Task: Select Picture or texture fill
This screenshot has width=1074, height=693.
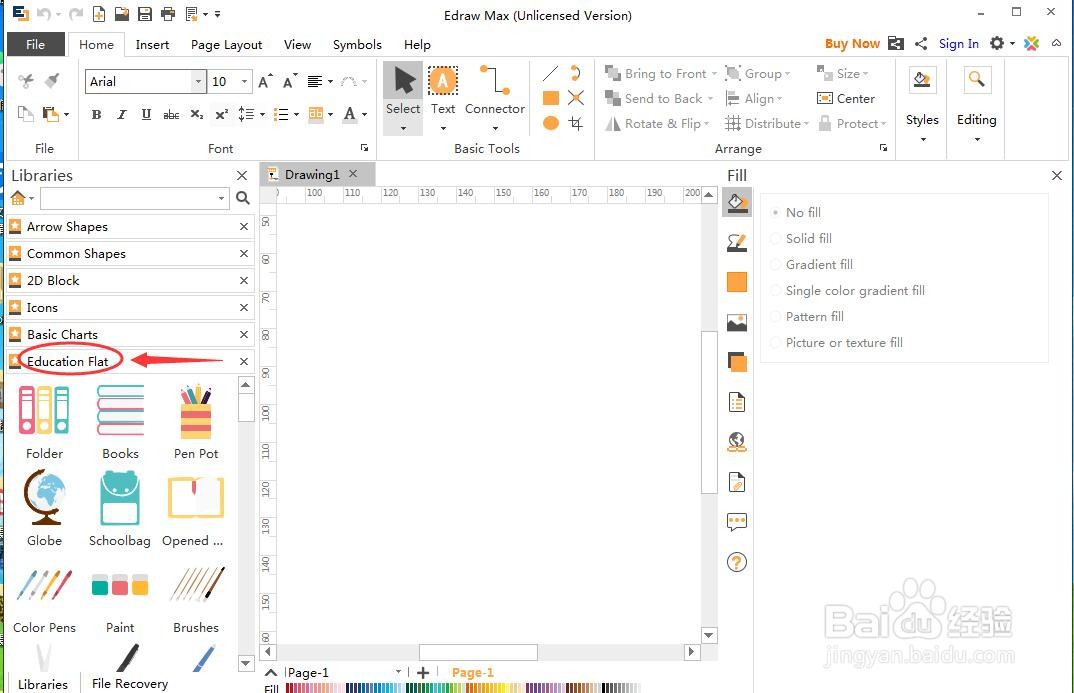Action: (x=837, y=342)
